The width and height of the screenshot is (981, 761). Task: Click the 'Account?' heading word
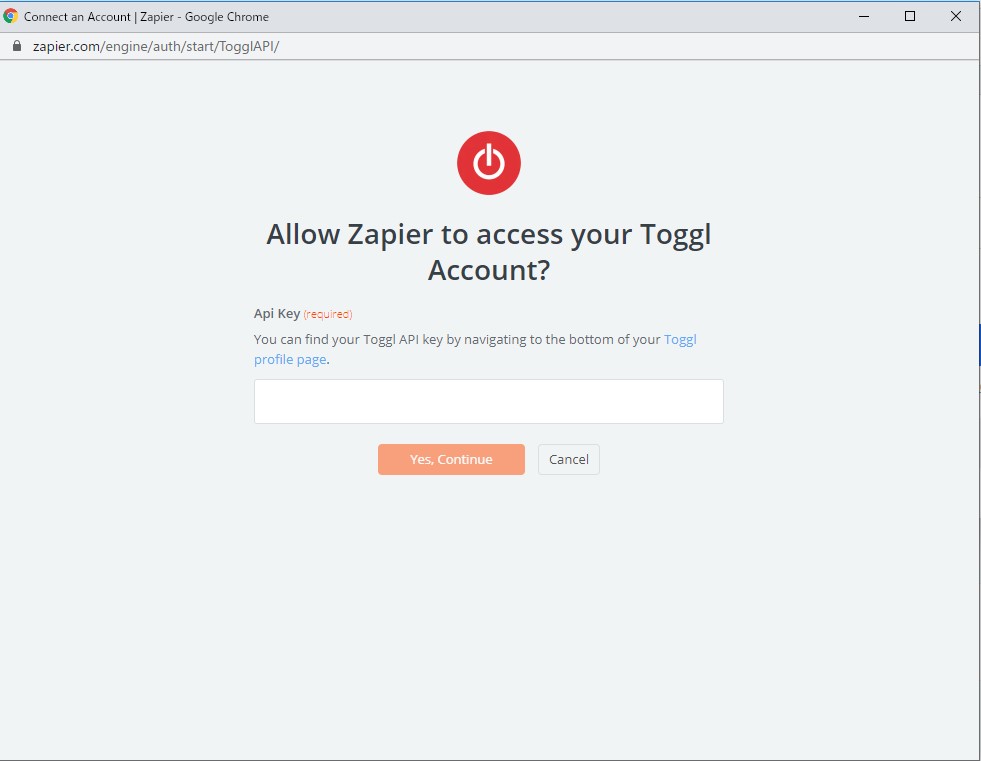pyautogui.click(x=489, y=270)
